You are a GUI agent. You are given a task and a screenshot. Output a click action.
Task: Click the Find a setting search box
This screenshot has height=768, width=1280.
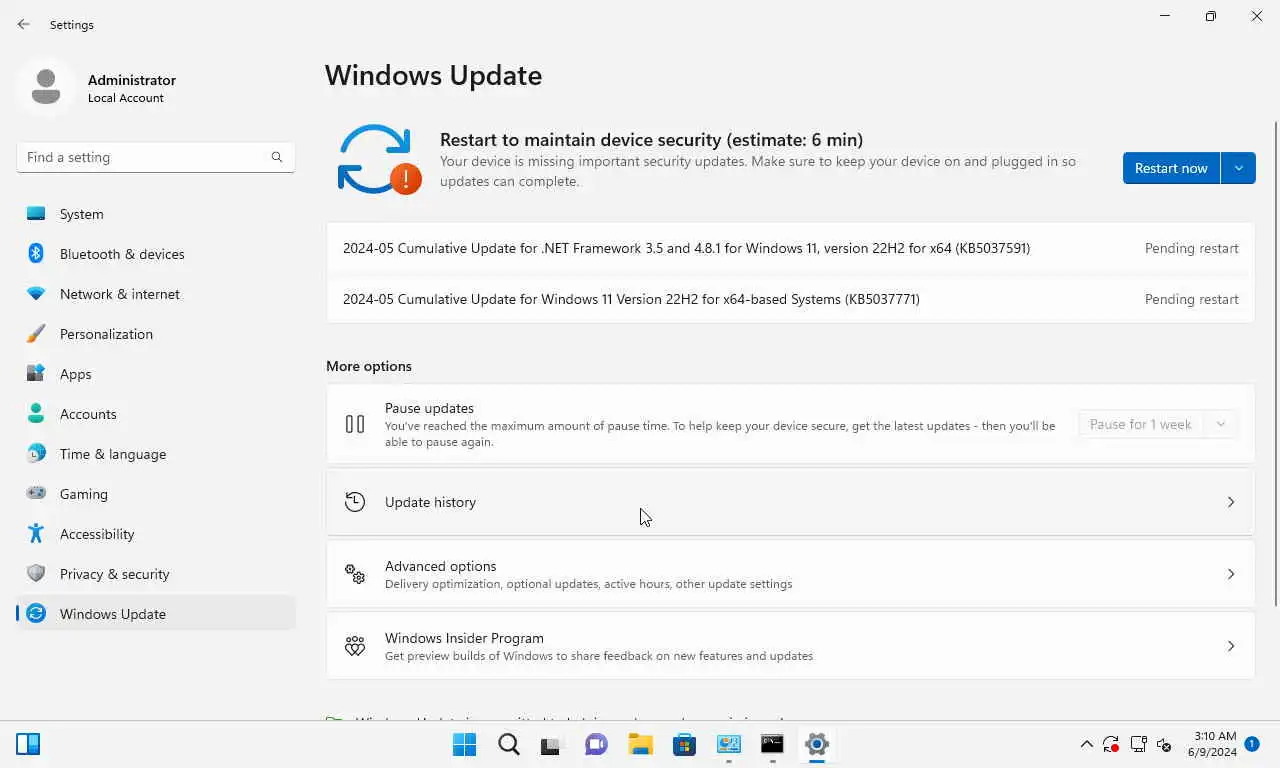(x=155, y=157)
